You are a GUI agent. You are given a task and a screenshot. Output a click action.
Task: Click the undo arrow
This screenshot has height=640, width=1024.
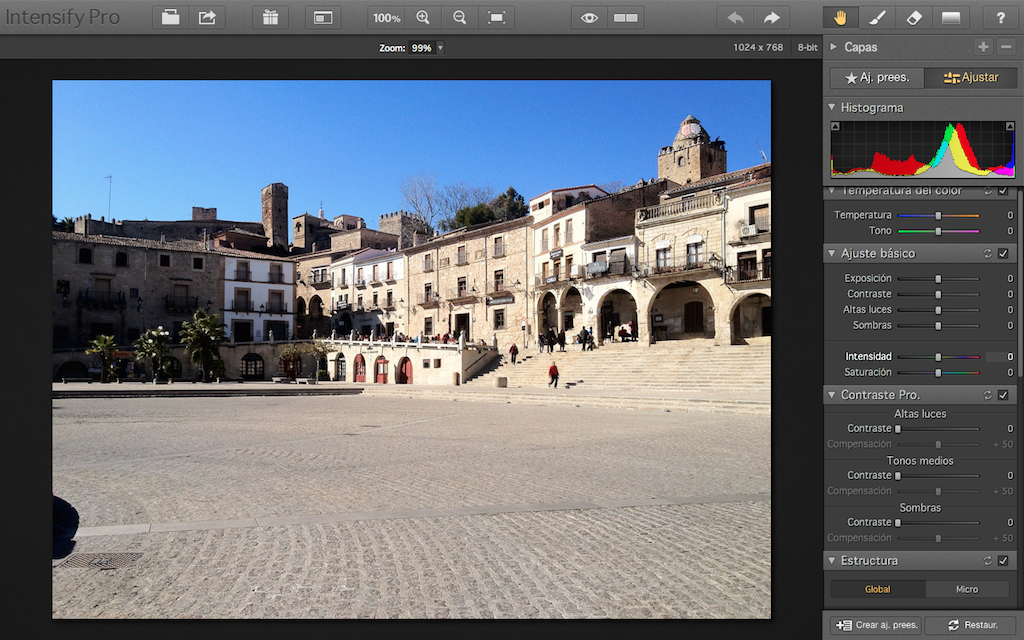coord(735,18)
